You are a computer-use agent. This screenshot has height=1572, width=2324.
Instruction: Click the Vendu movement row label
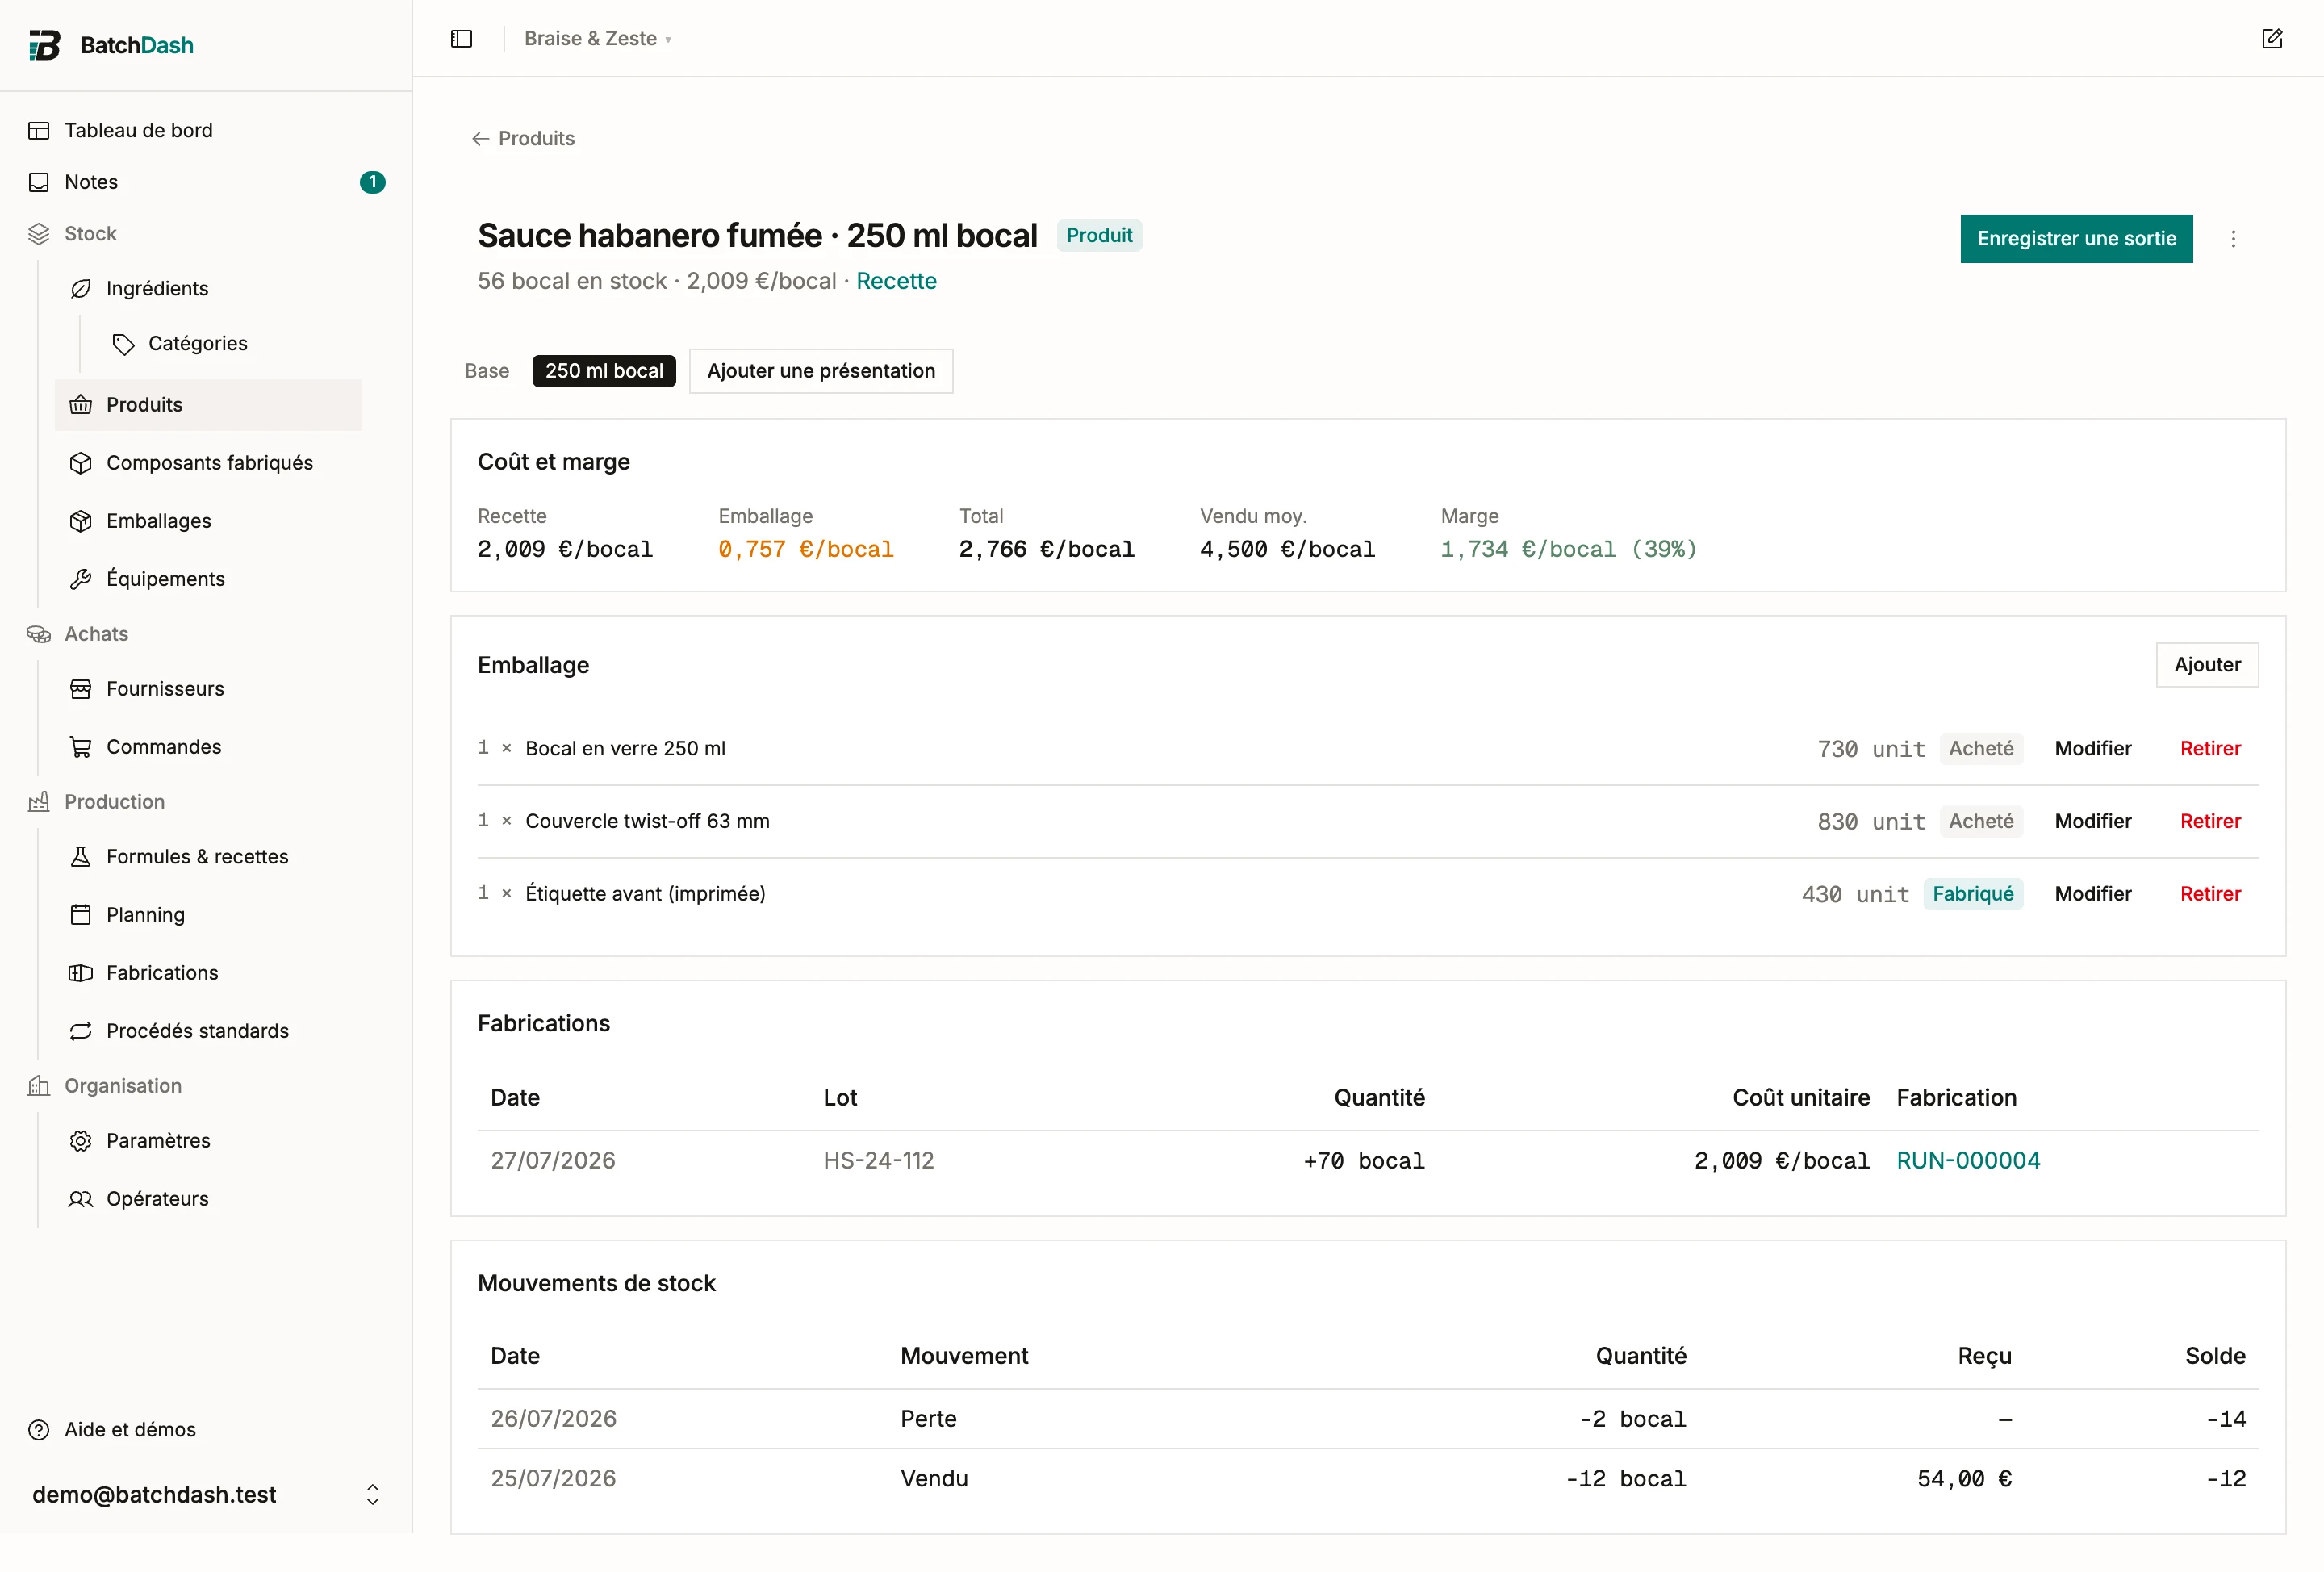pyautogui.click(x=934, y=1479)
